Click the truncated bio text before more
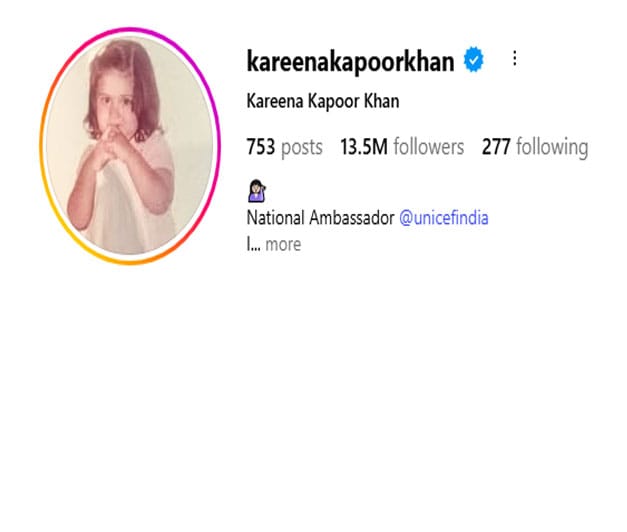Viewport: 627px width, 532px height. [254, 244]
